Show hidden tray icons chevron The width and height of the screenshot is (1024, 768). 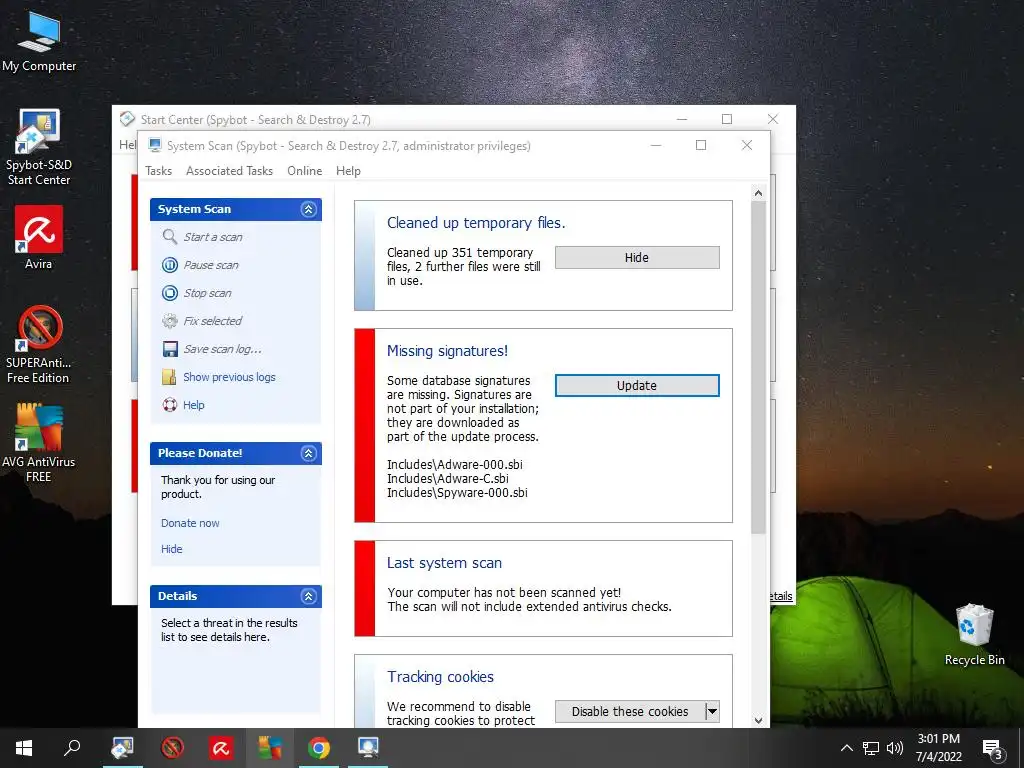tap(846, 748)
